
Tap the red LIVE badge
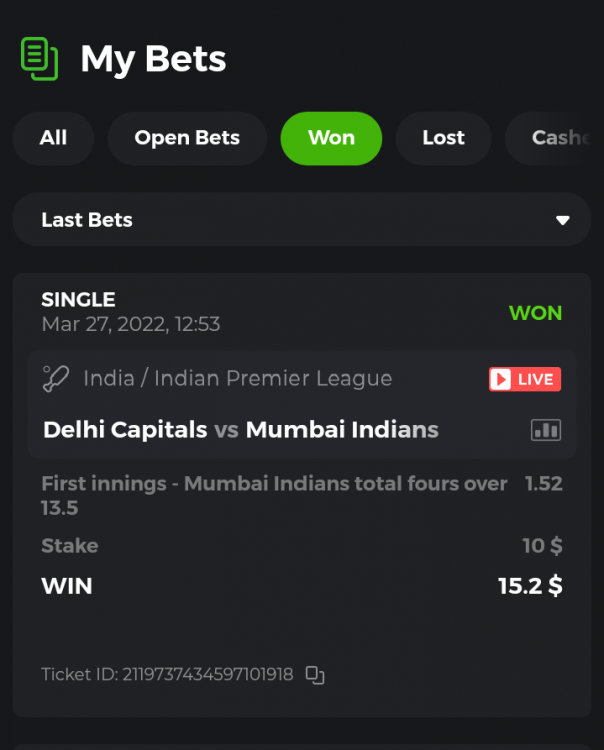point(525,379)
